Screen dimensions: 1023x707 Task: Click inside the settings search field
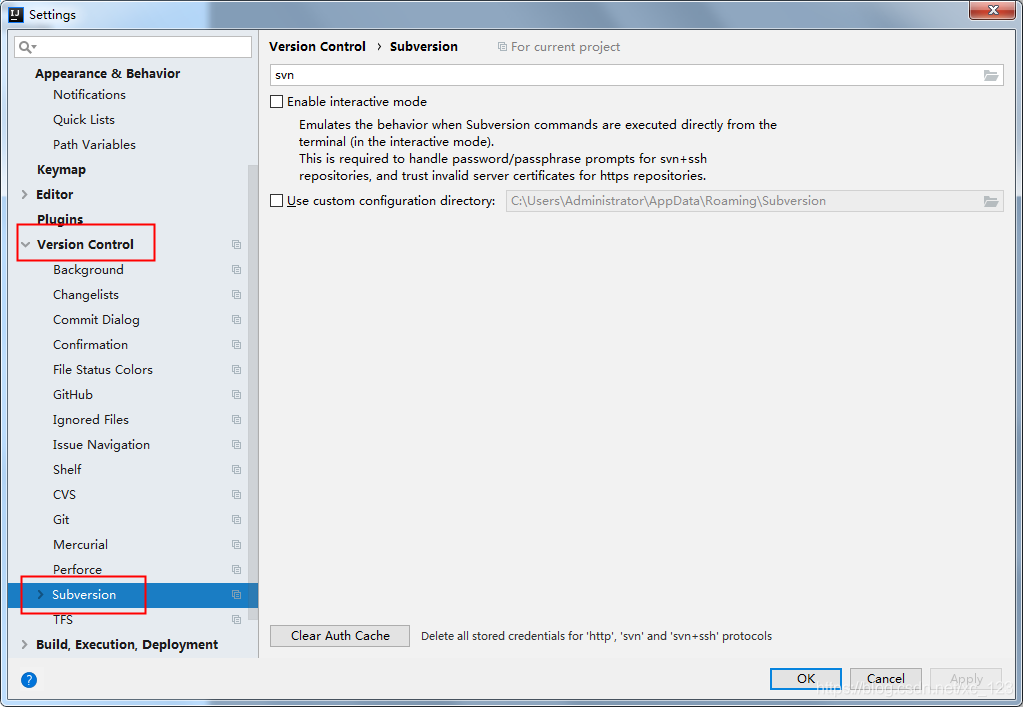(130, 46)
